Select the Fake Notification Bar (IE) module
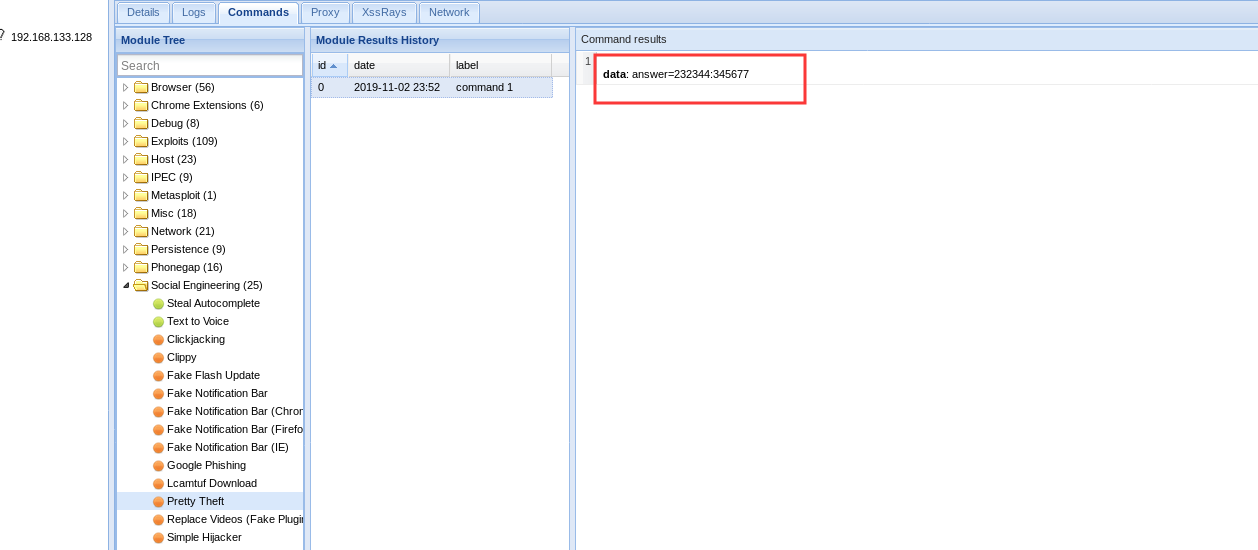The height and width of the screenshot is (550, 1258). (228, 447)
